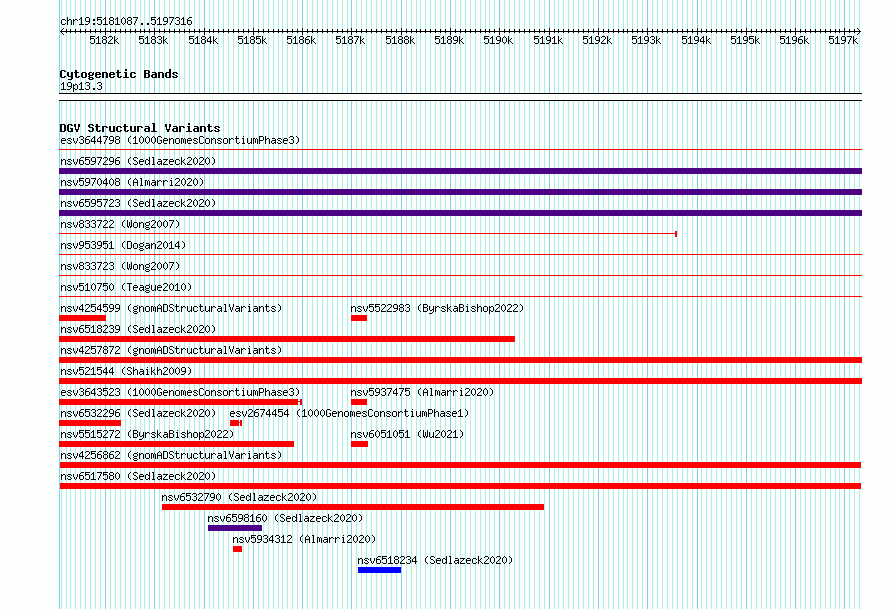
Task: Click the nsv6532790 Sedlazeck2020 label
Action: coord(240,497)
